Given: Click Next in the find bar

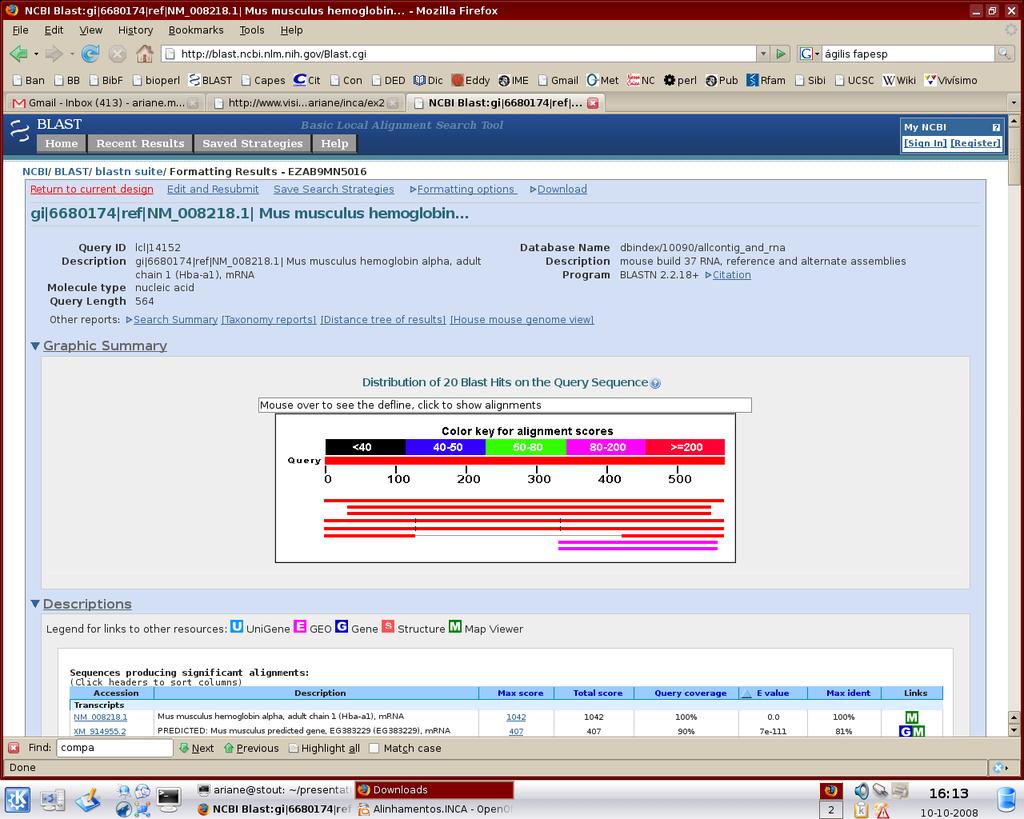Looking at the screenshot, I should (x=196, y=748).
